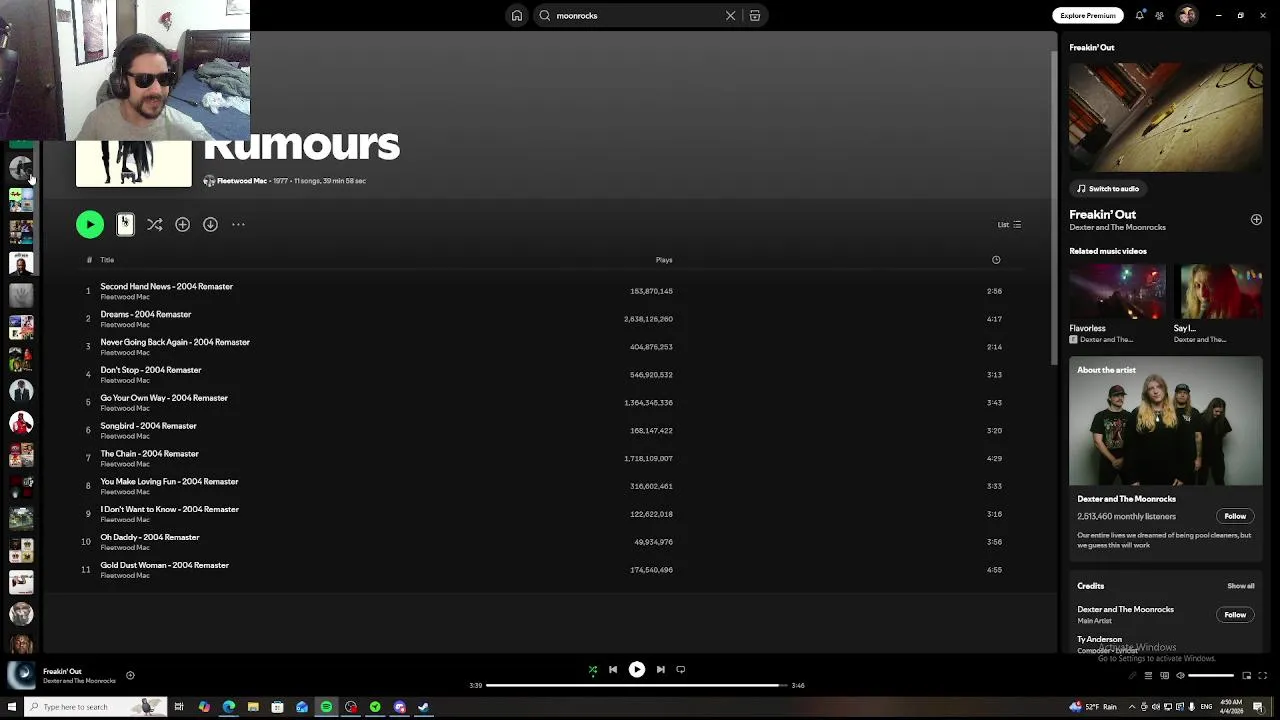Click the Title column header

(x=107, y=260)
